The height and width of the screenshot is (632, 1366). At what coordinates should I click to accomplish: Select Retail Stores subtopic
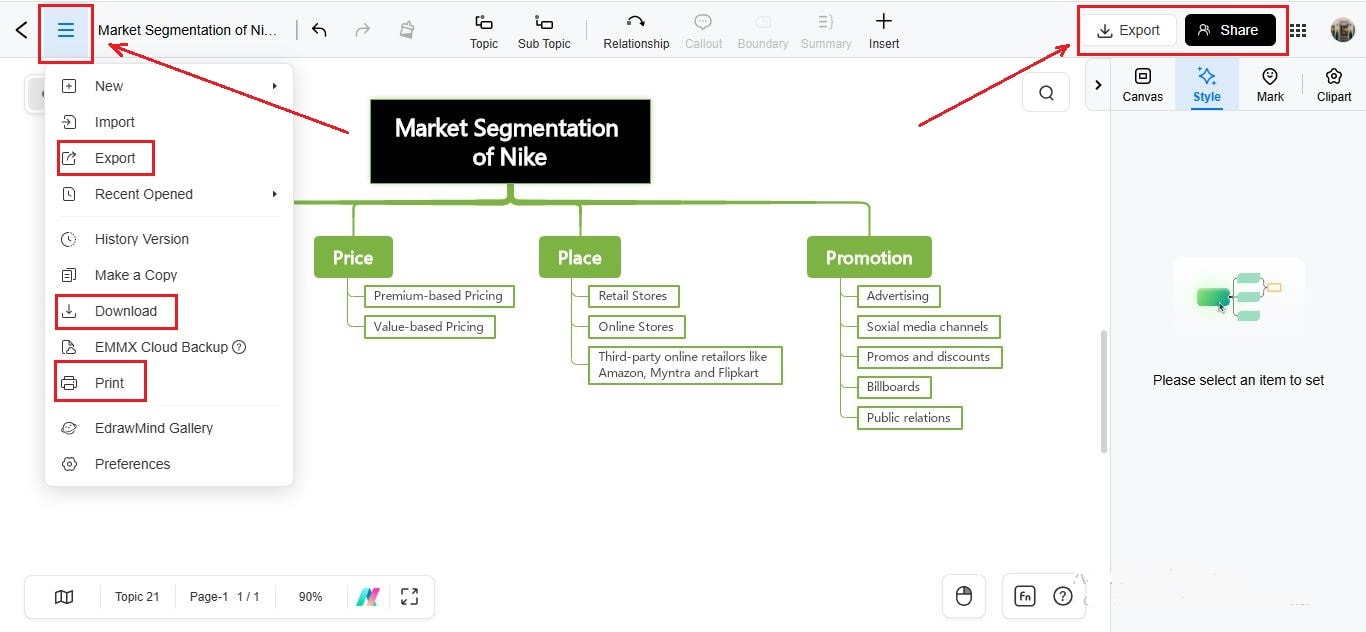633,296
